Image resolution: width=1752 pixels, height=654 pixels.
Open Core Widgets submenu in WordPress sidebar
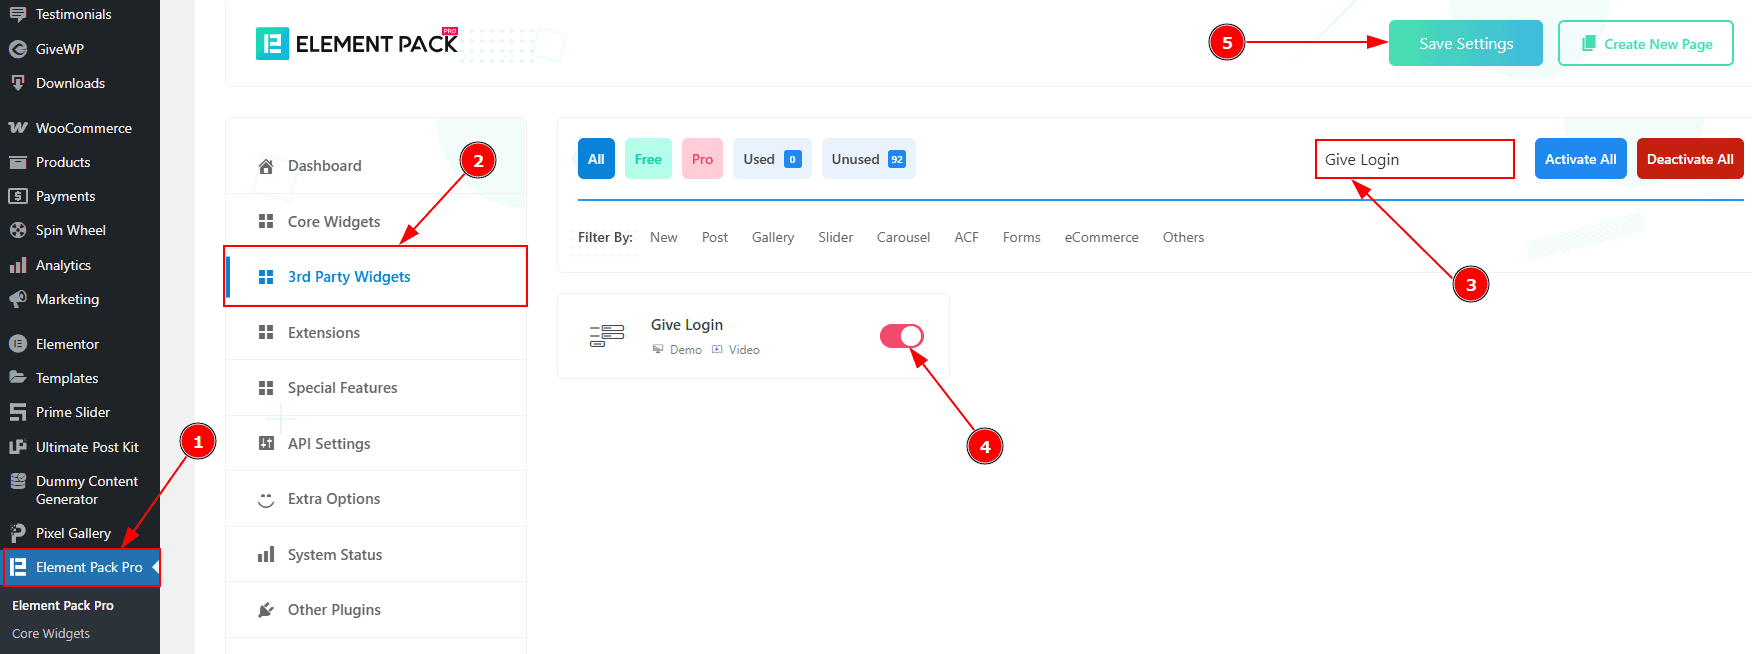tap(51, 634)
